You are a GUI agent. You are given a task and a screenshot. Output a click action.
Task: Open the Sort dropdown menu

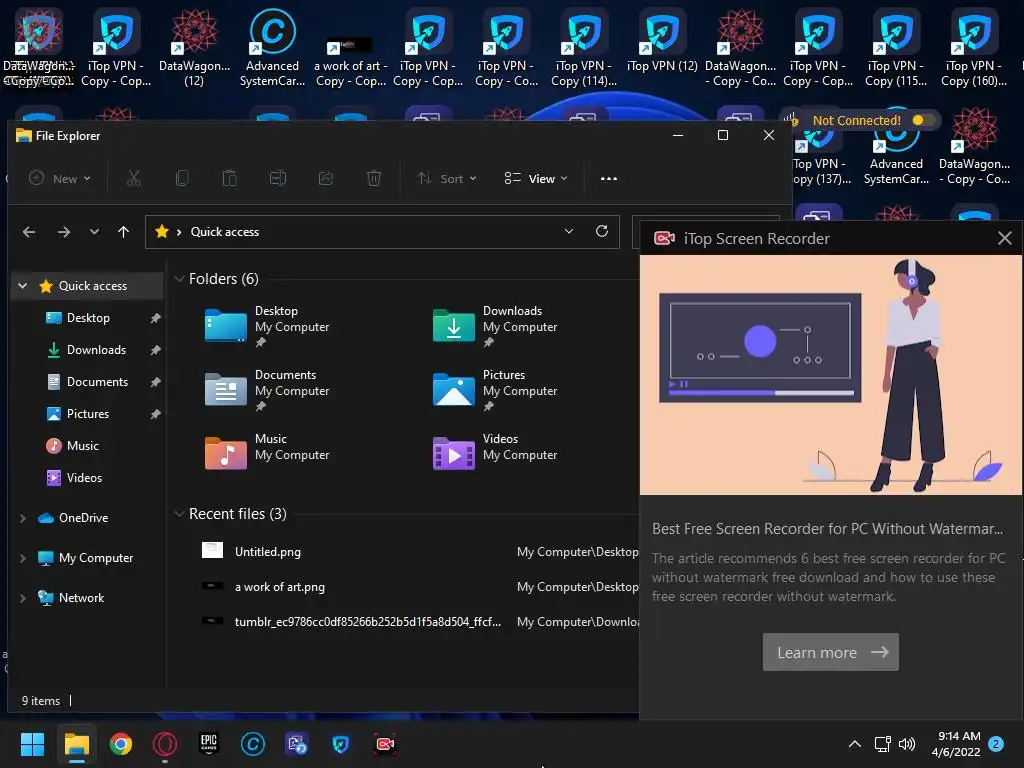tap(447, 178)
